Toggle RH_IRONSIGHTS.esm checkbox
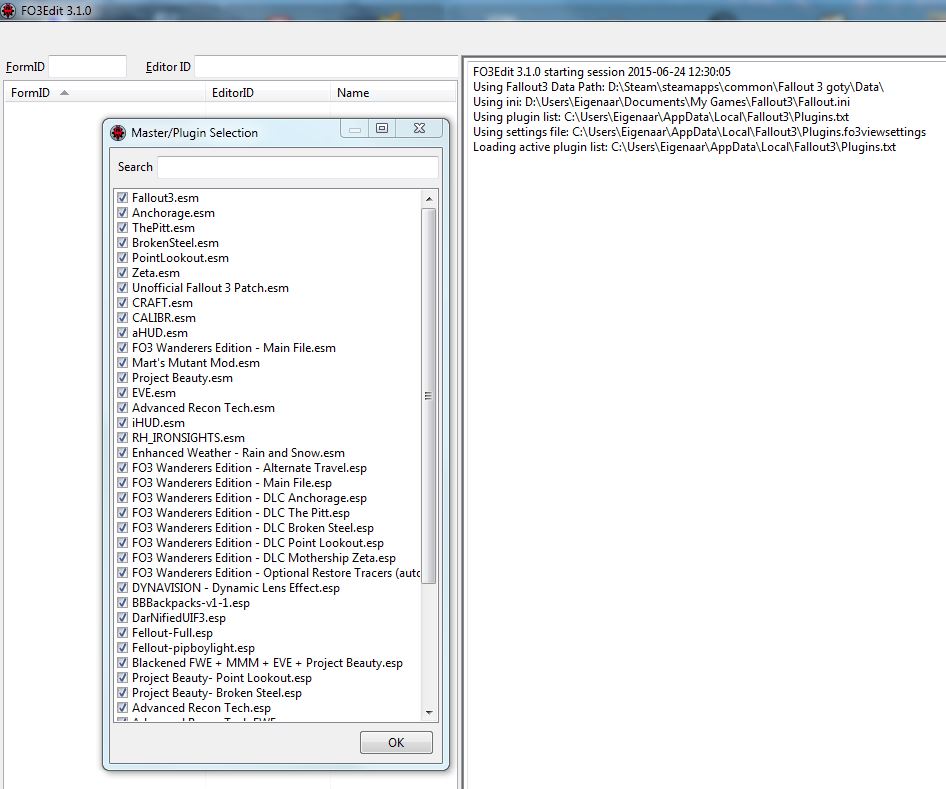The height and width of the screenshot is (789, 946). (x=122, y=438)
